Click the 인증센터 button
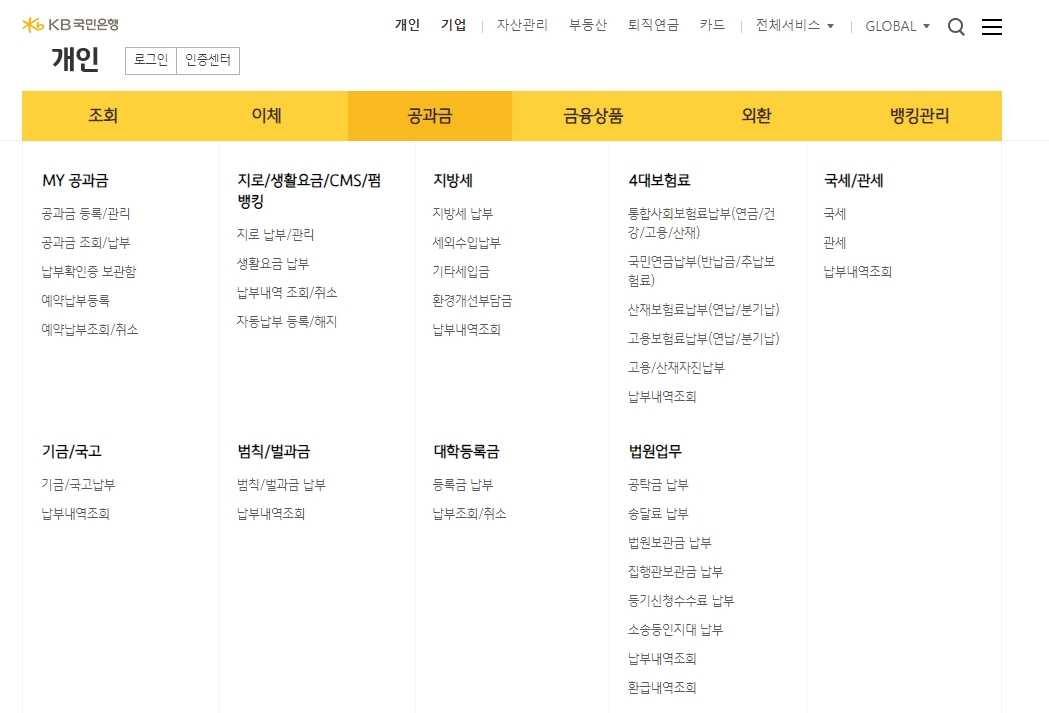Viewport: 1049px width, 713px height. coord(206,61)
